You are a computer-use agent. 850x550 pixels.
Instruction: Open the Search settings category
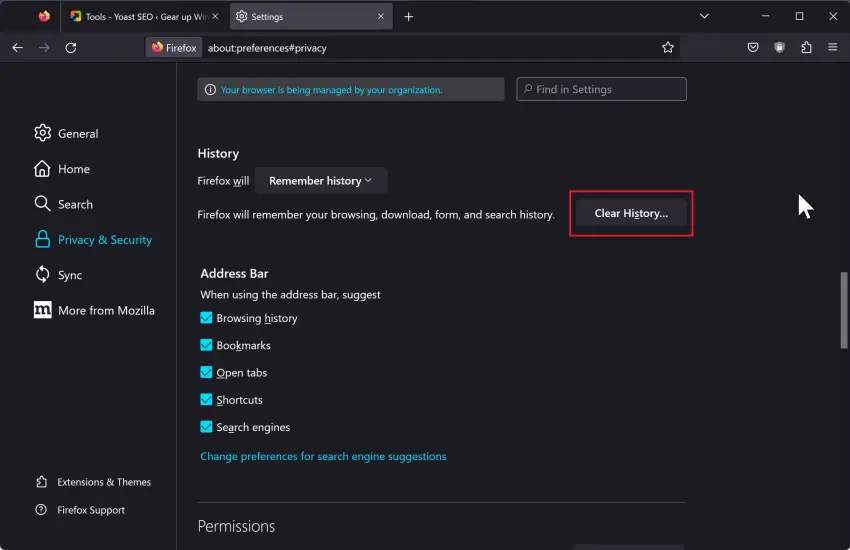pyautogui.click(x=63, y=204)
